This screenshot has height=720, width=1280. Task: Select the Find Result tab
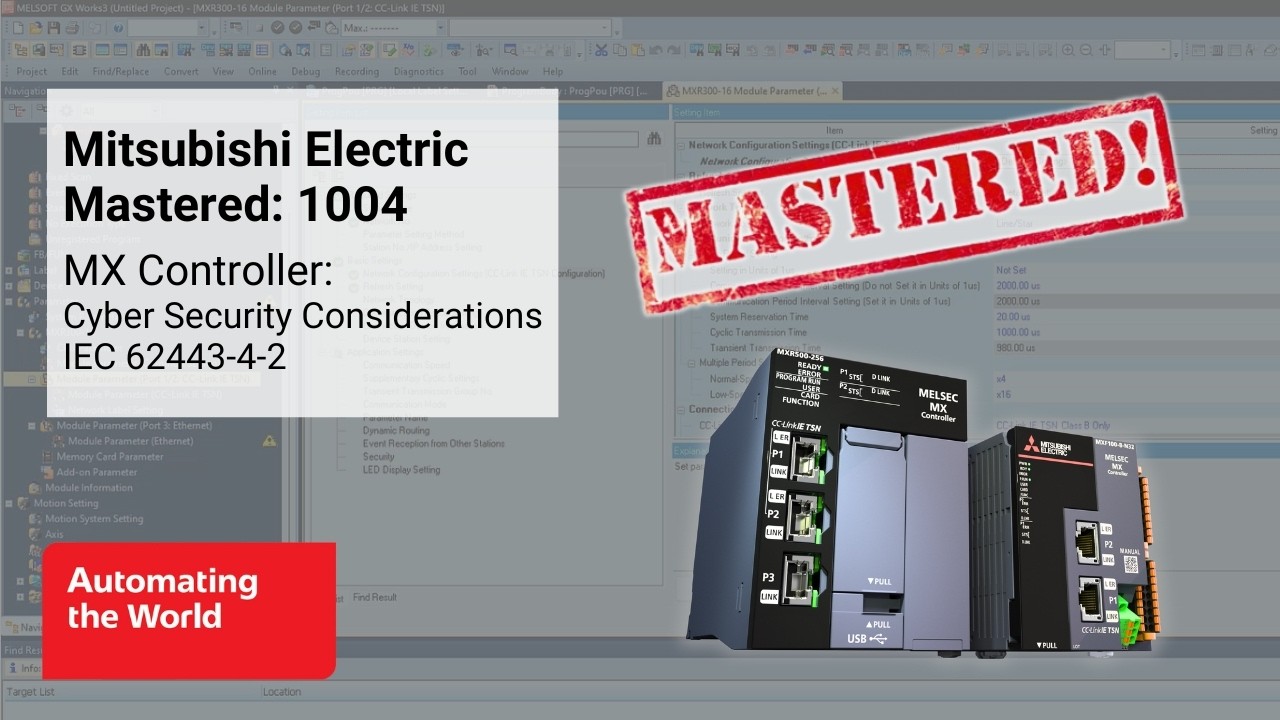375,597
